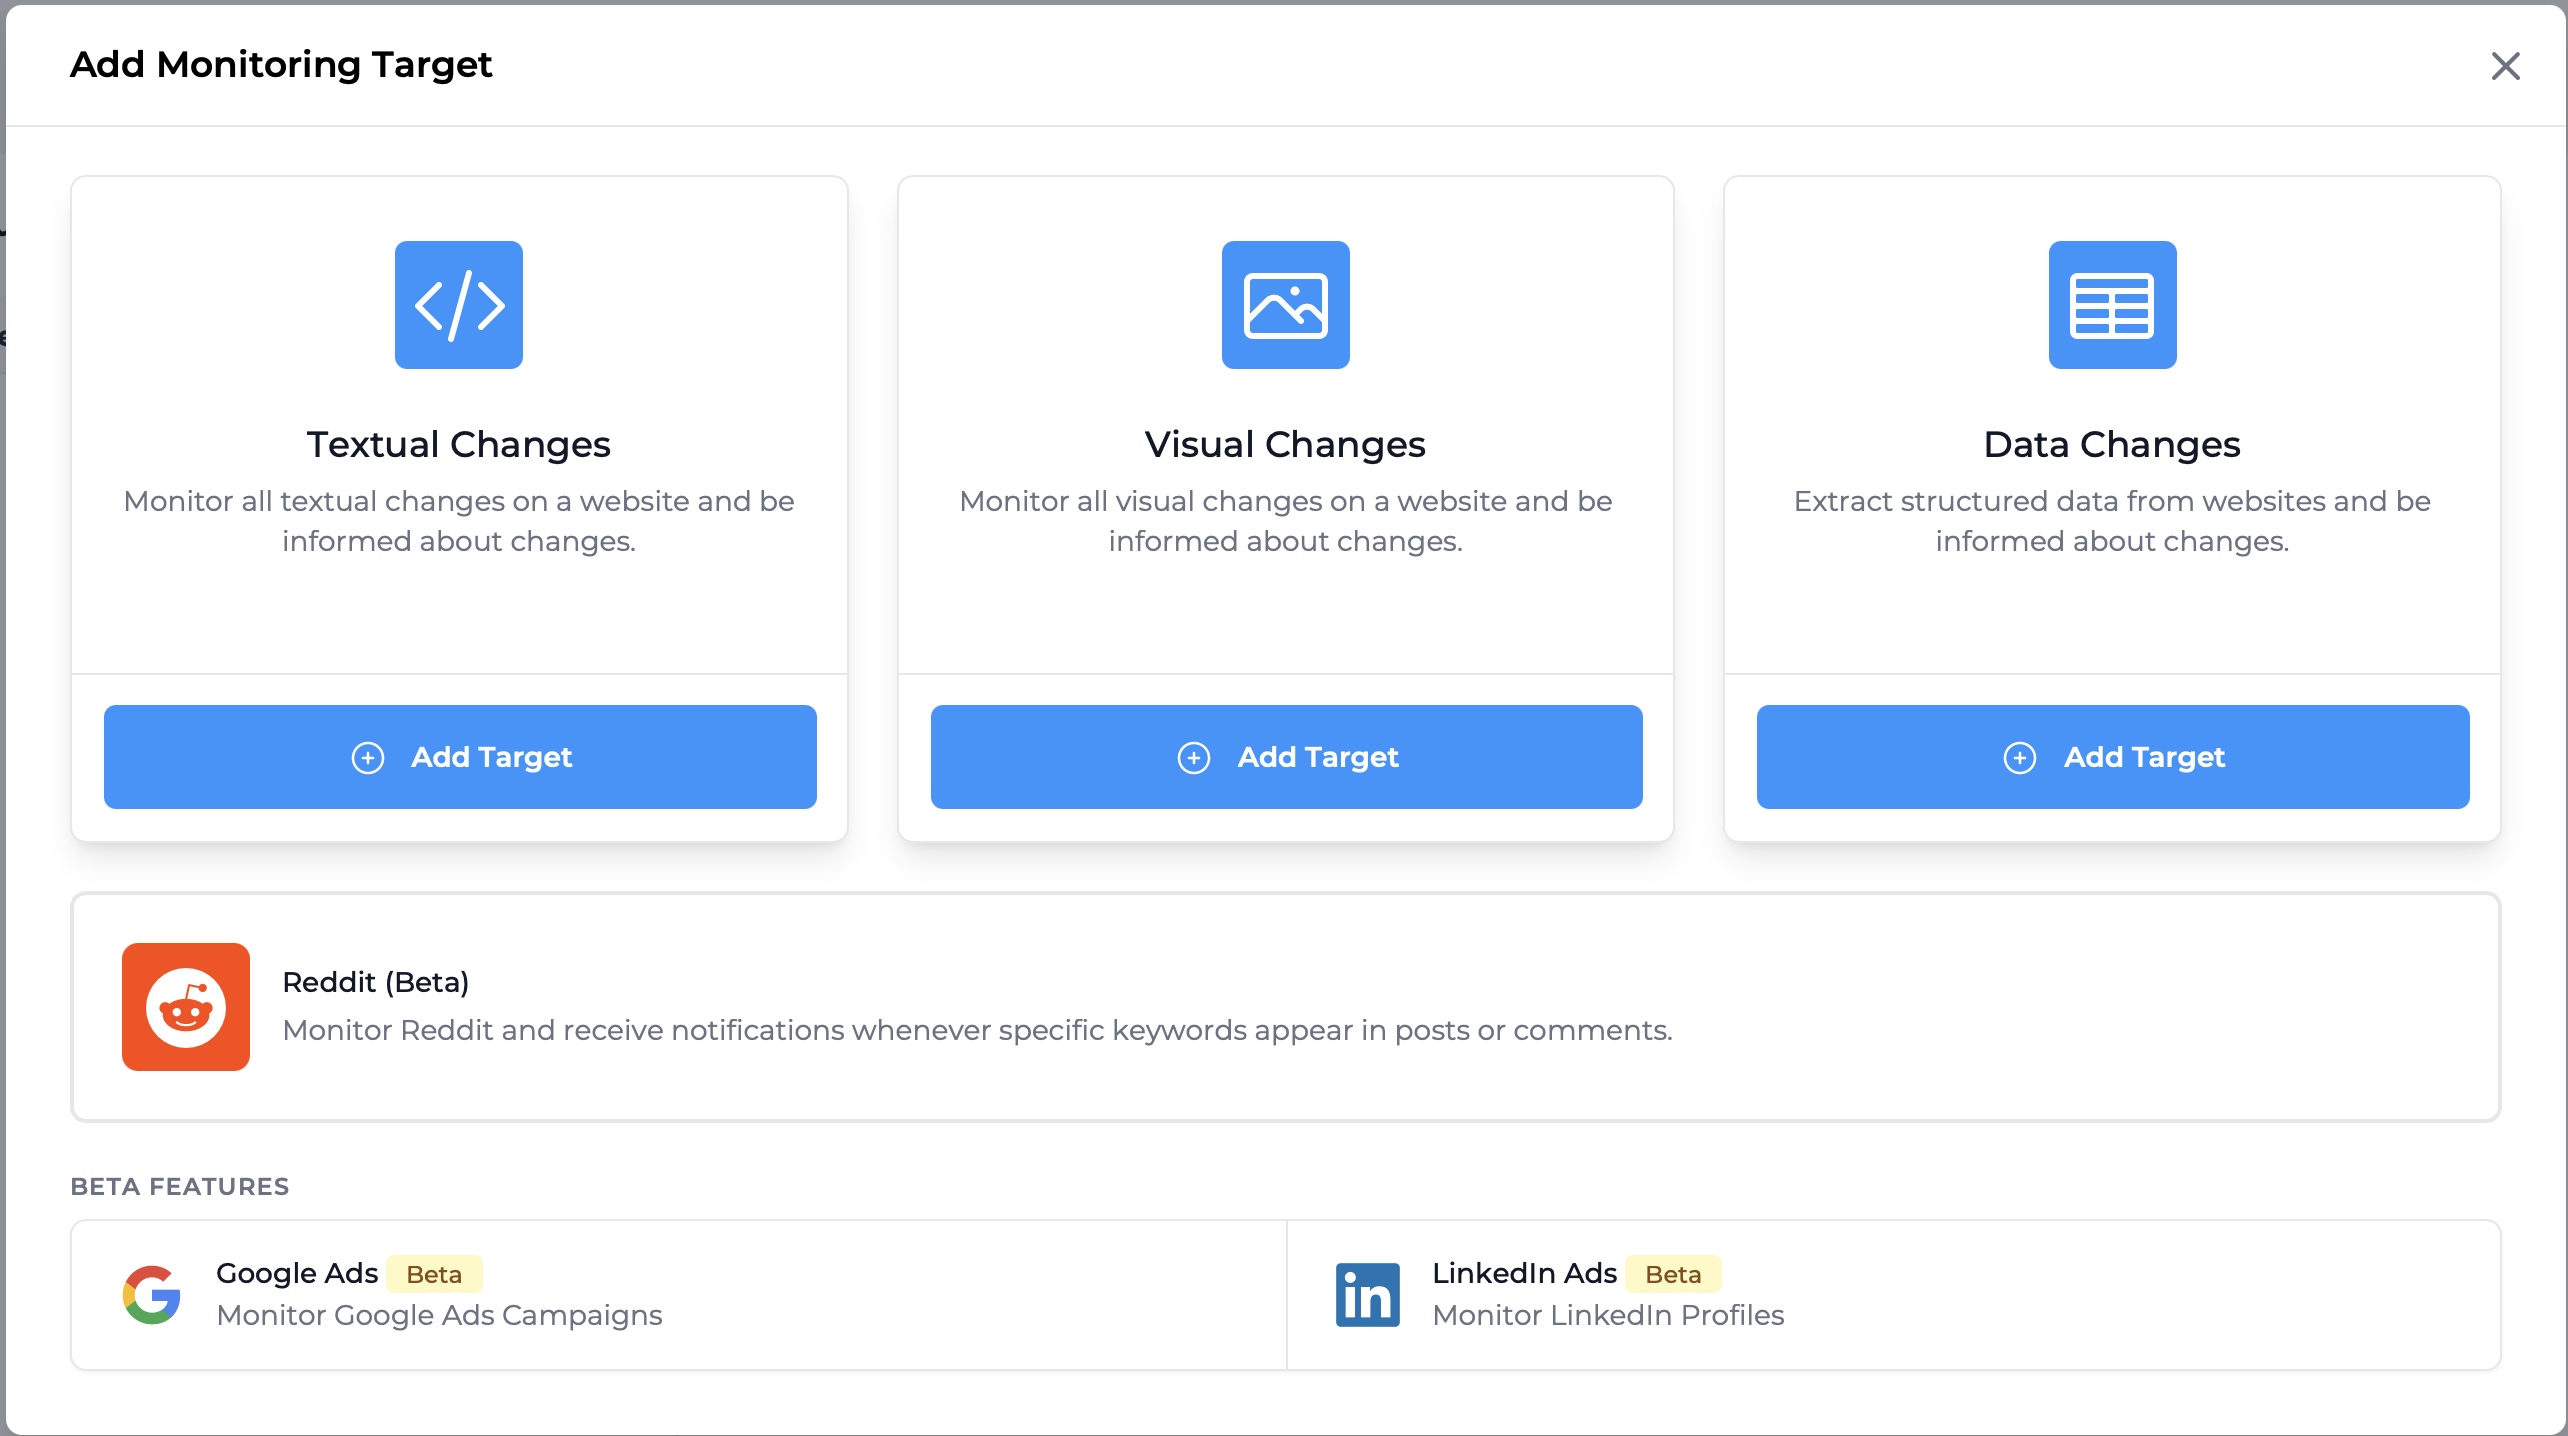Add a Textual Changes monitoring target
Screen dimensions: 2568x1436
[459, 757]
